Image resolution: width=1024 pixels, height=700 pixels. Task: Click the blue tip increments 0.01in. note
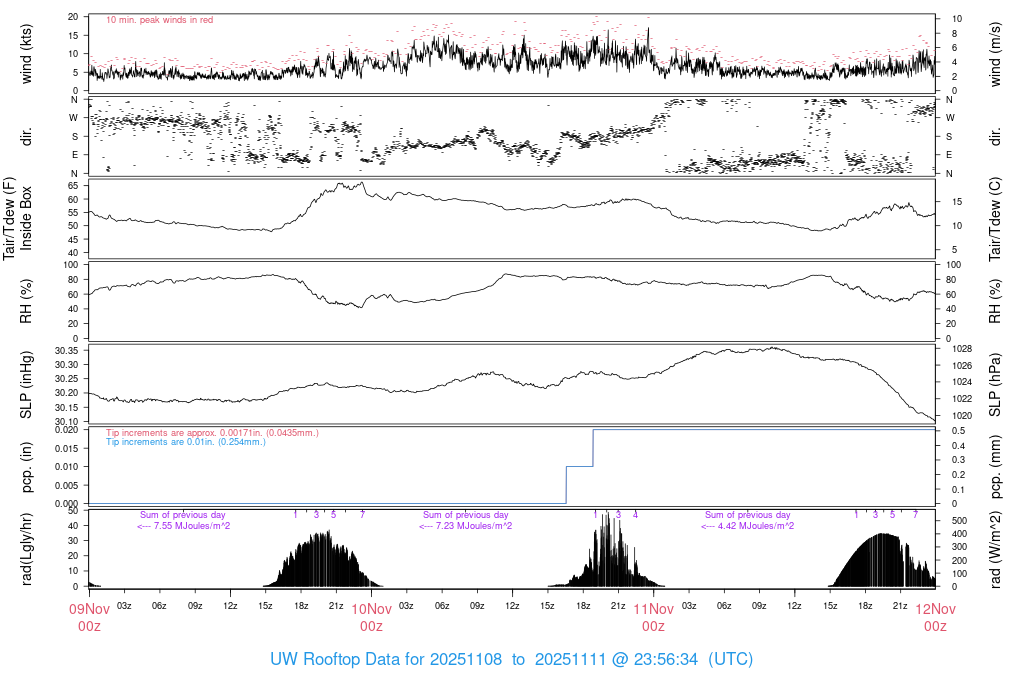185,442
